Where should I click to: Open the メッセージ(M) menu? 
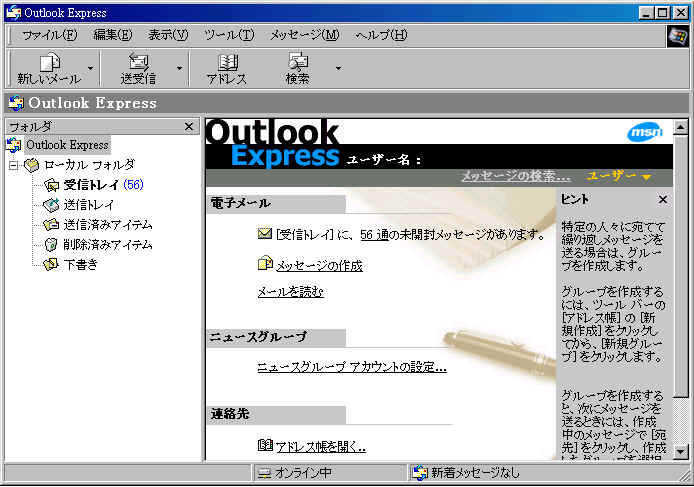pos(305,35)
